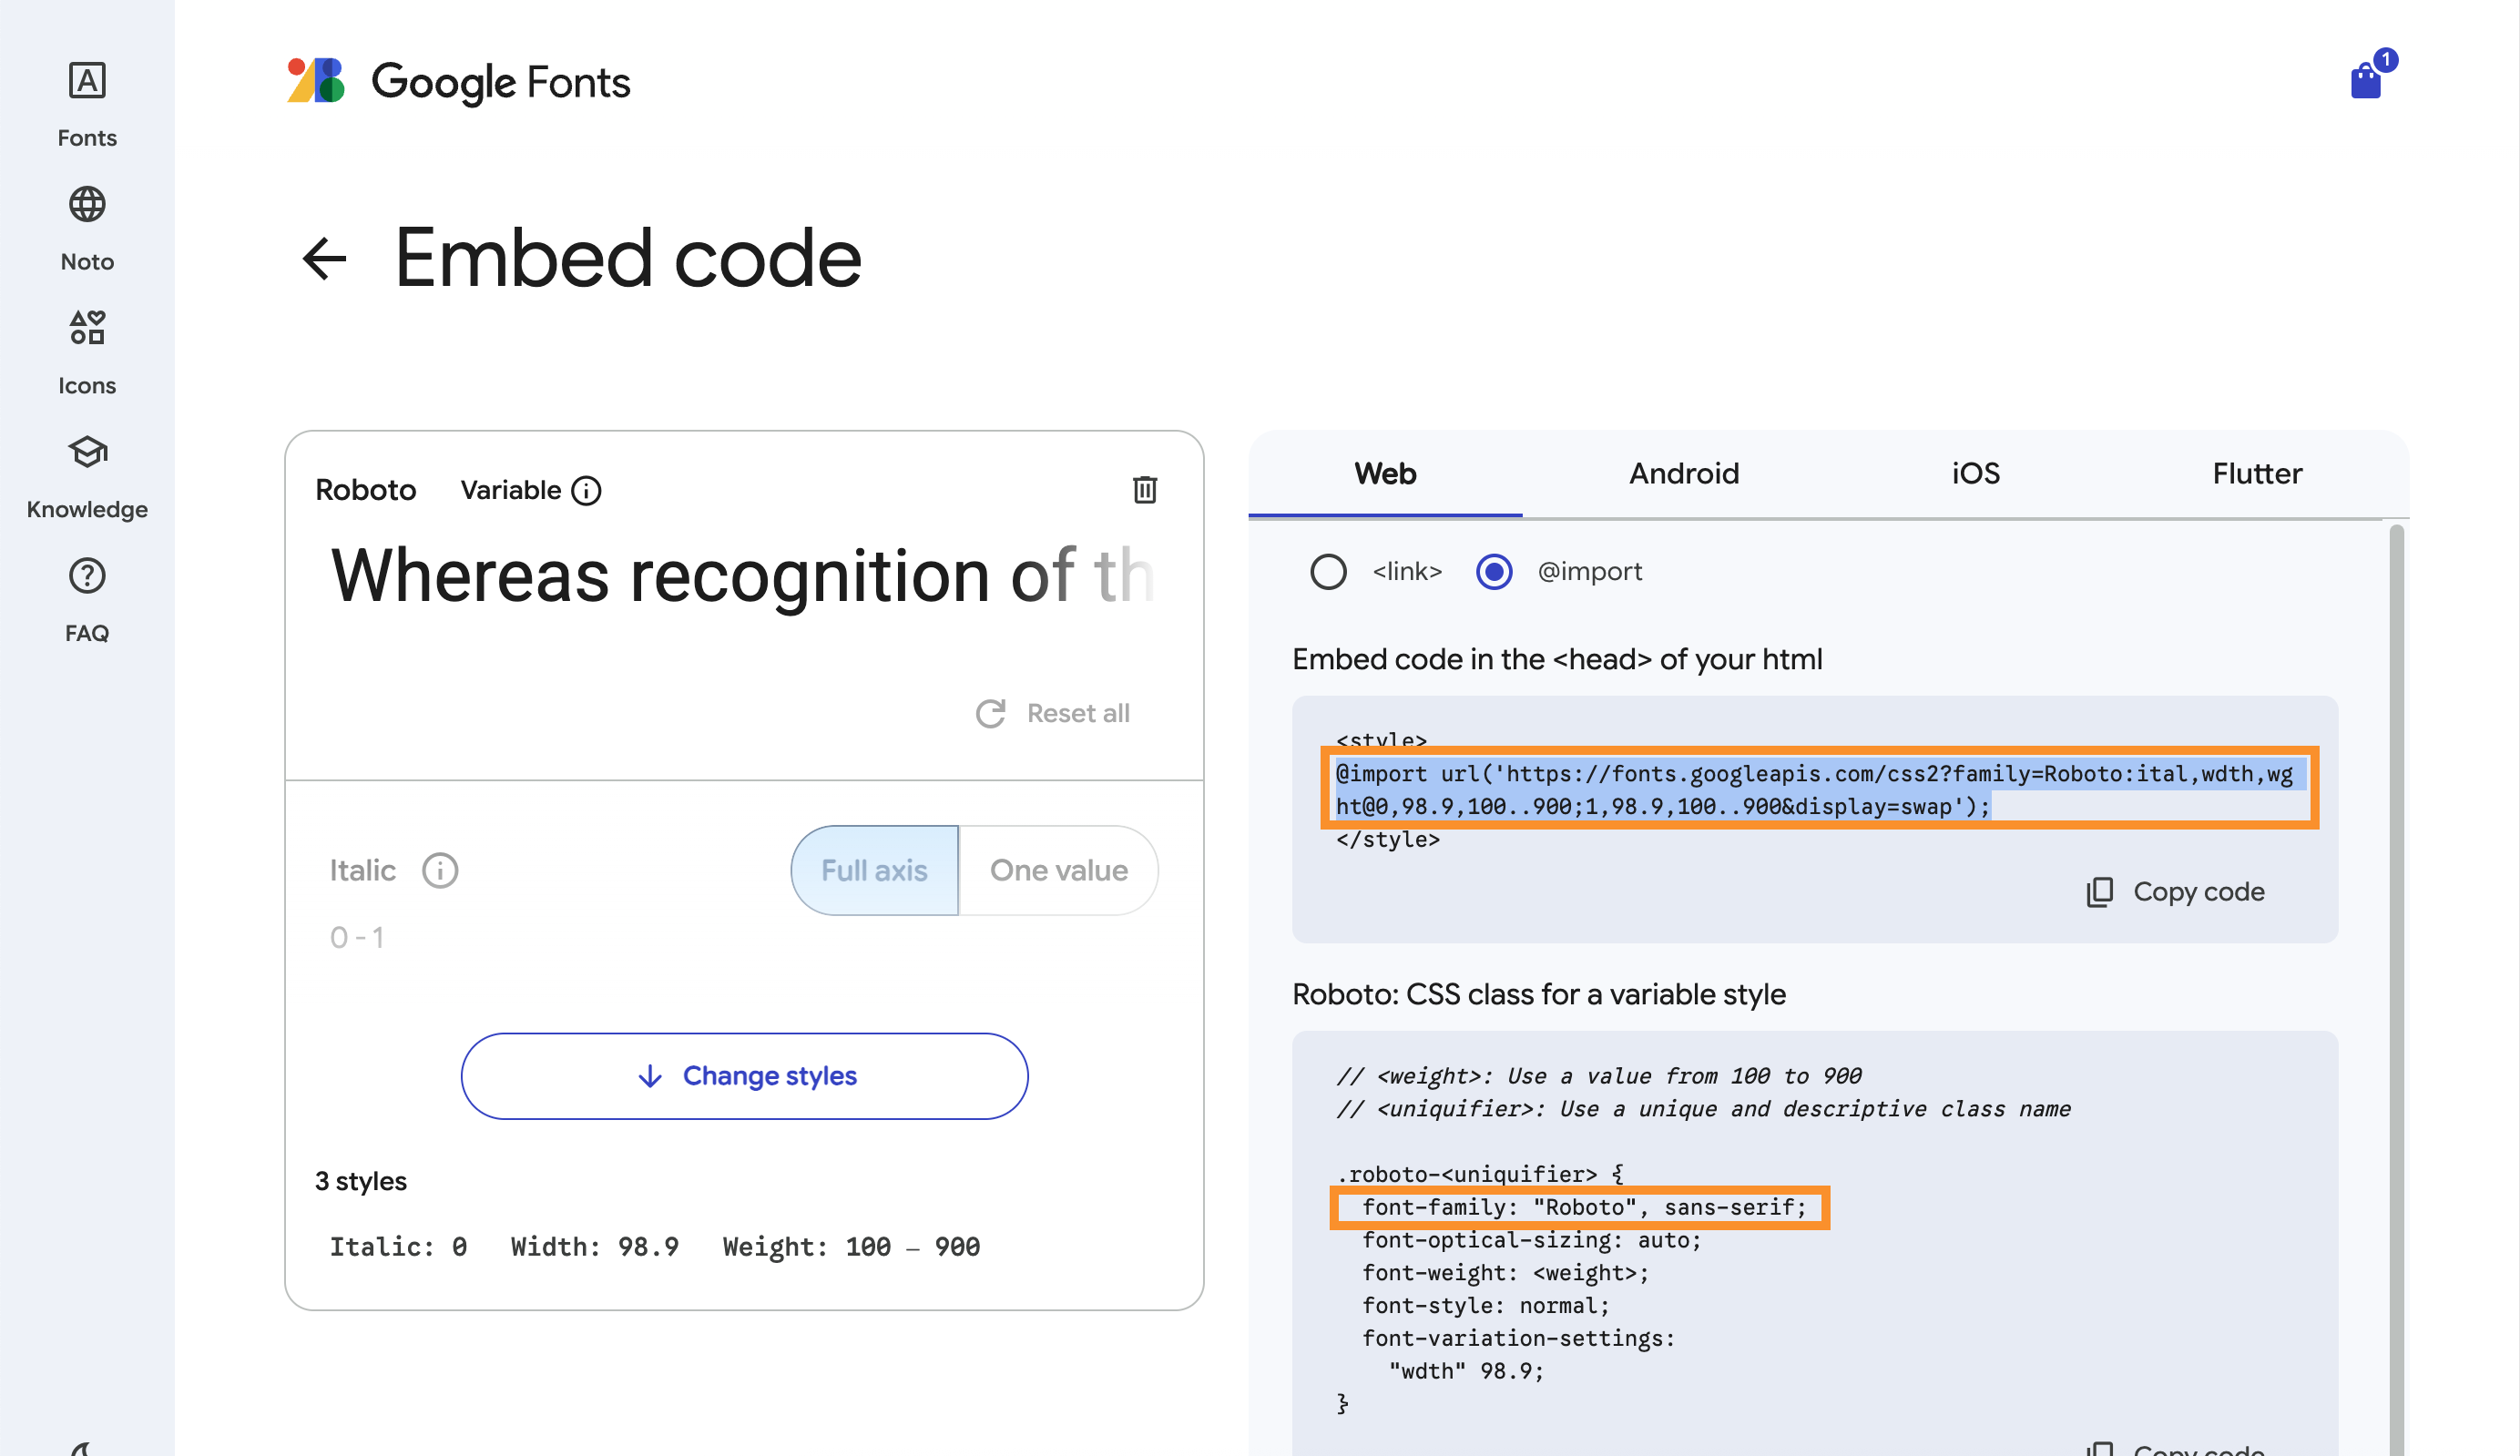The width and height of the screenshot is (2520, 1456).
Task: Delete Roboto with the trash icon
Action: (1145, 490)
